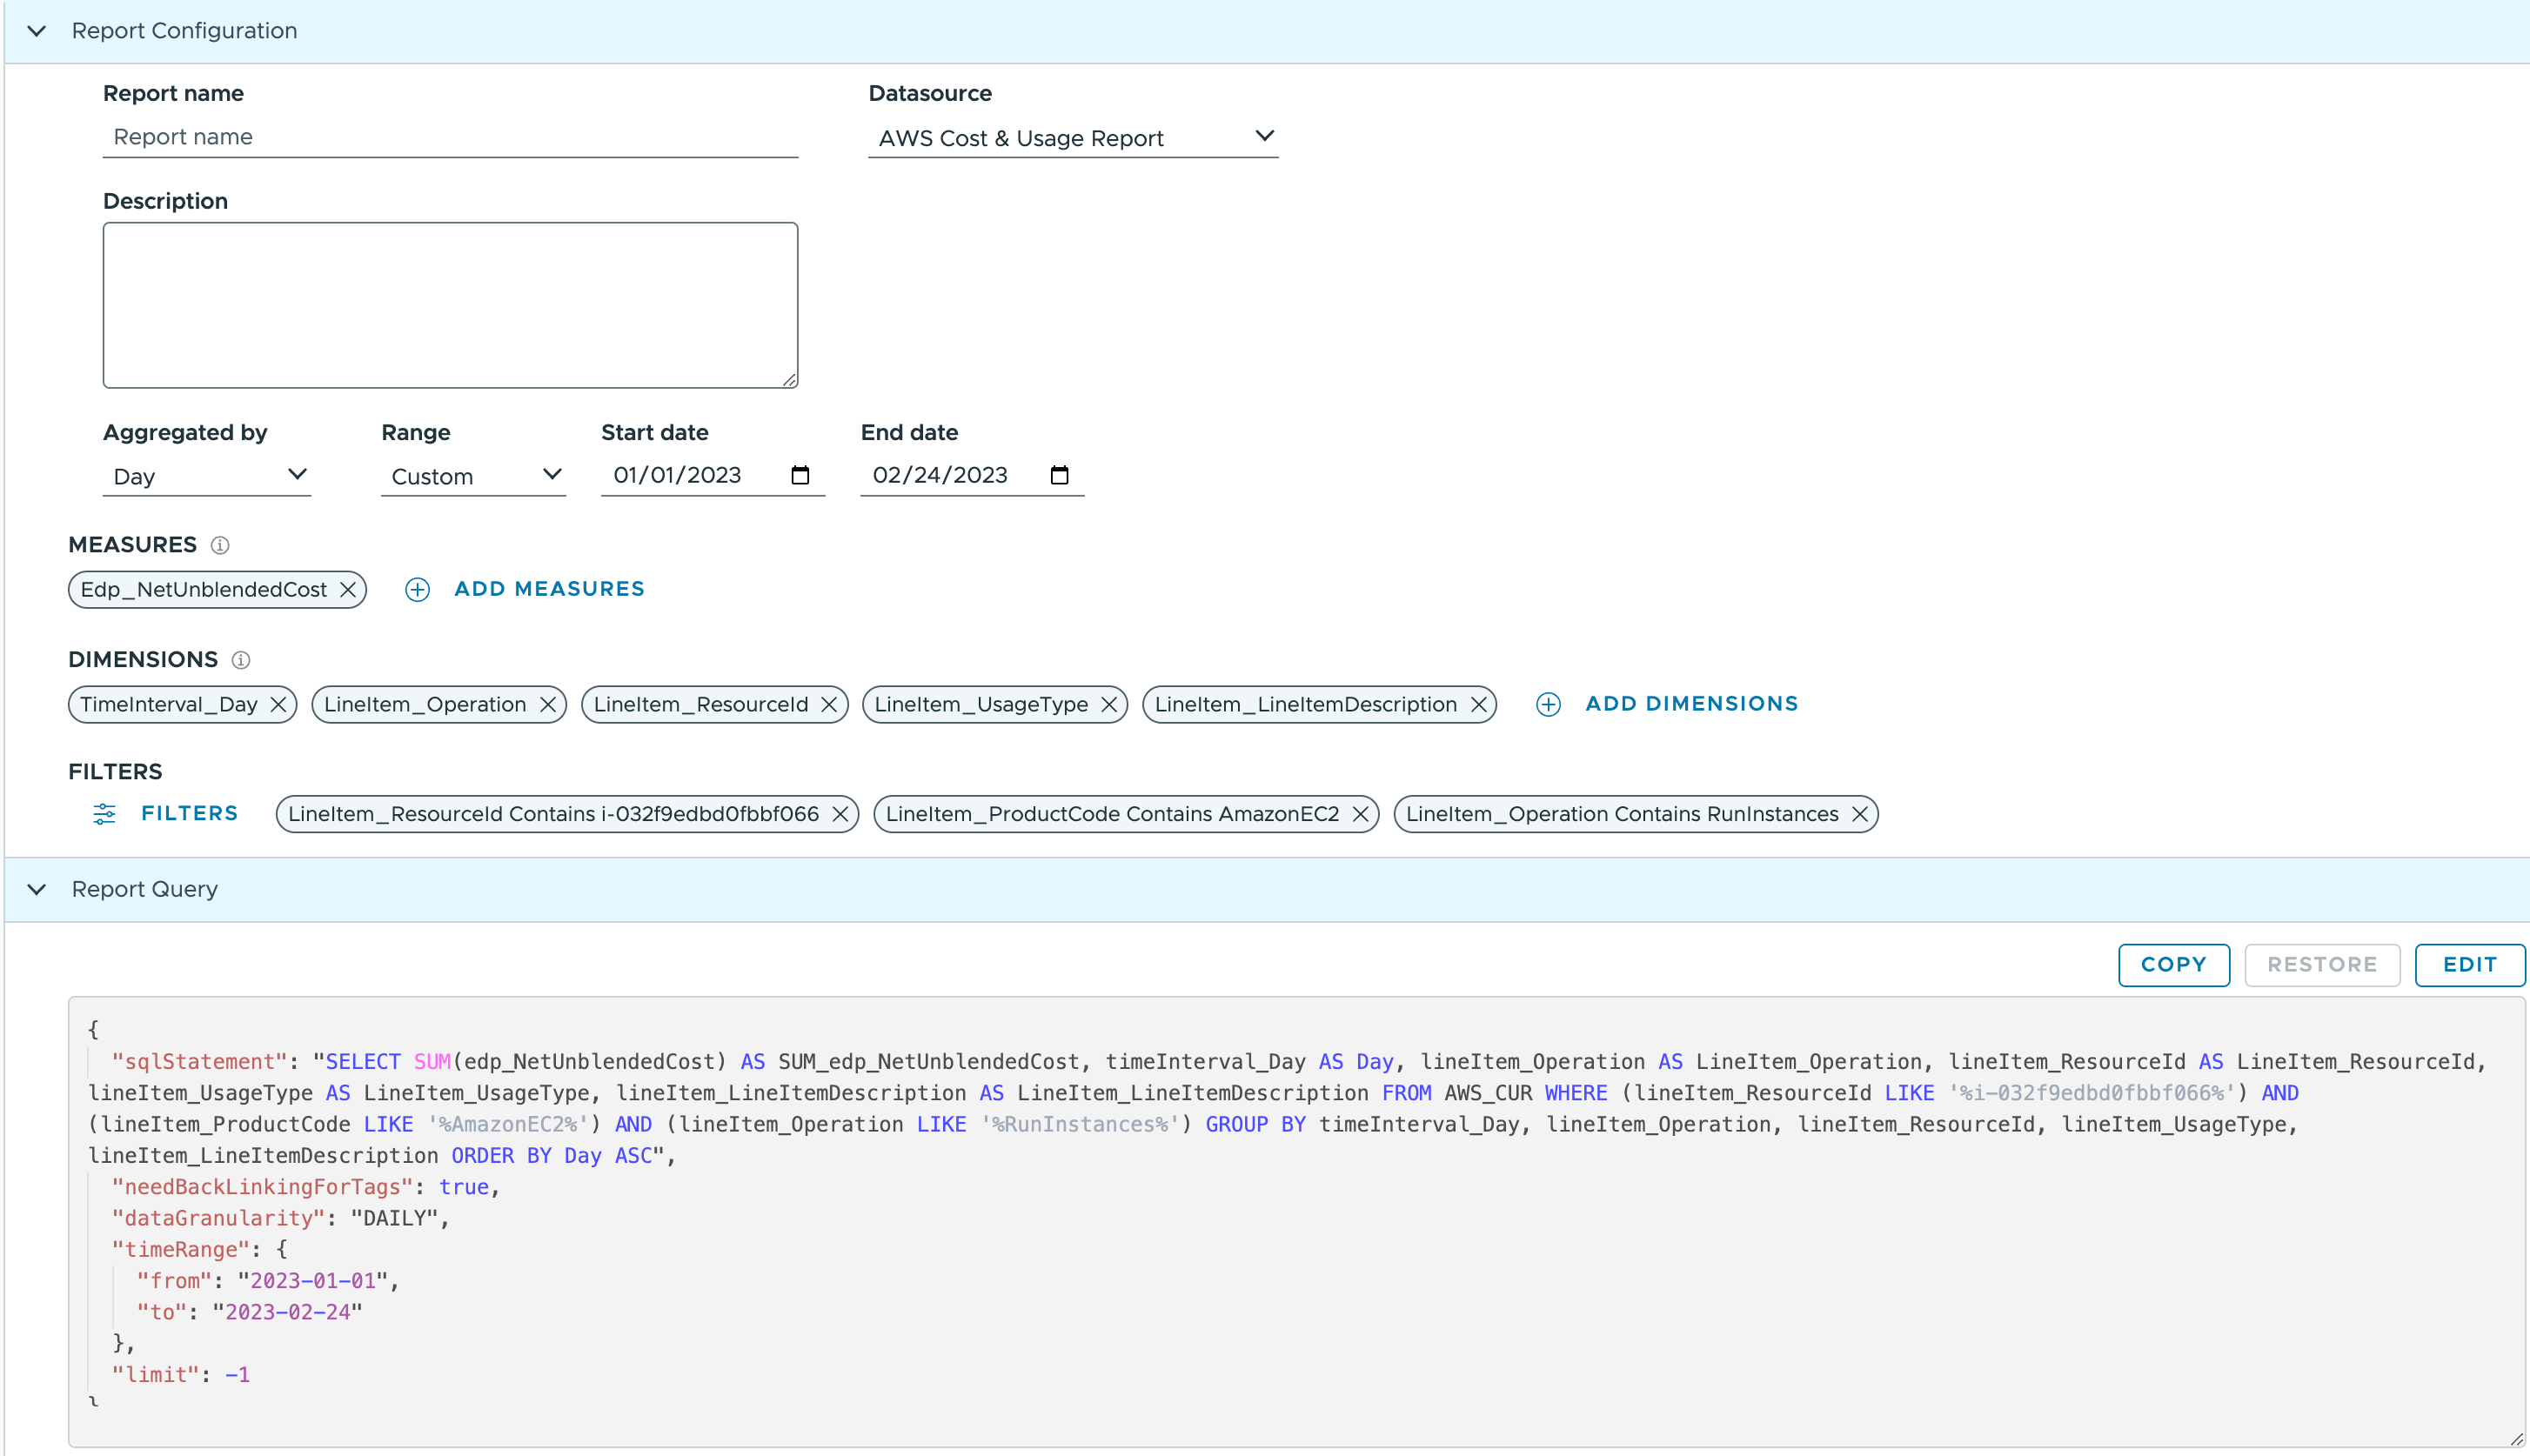Collapse the Report Configuration section
This screenshot has width=2530, height=1456.
[37, 31]
